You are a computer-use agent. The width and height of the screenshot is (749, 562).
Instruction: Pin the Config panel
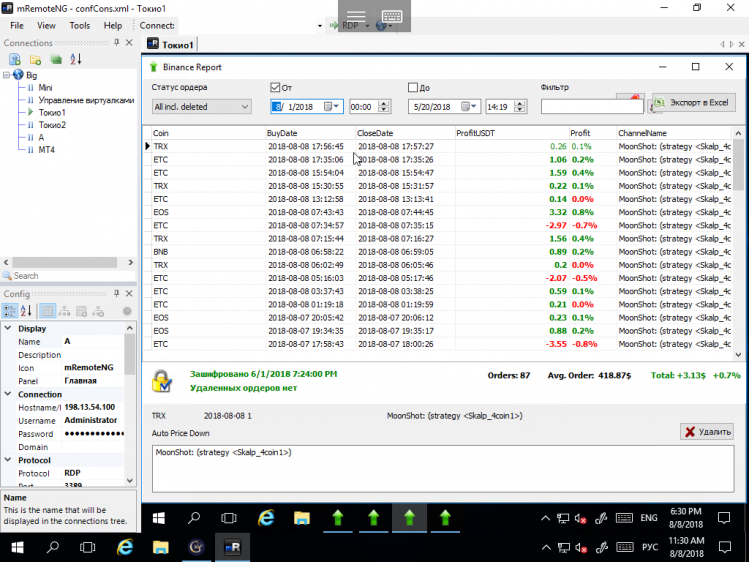pos(117,293)
